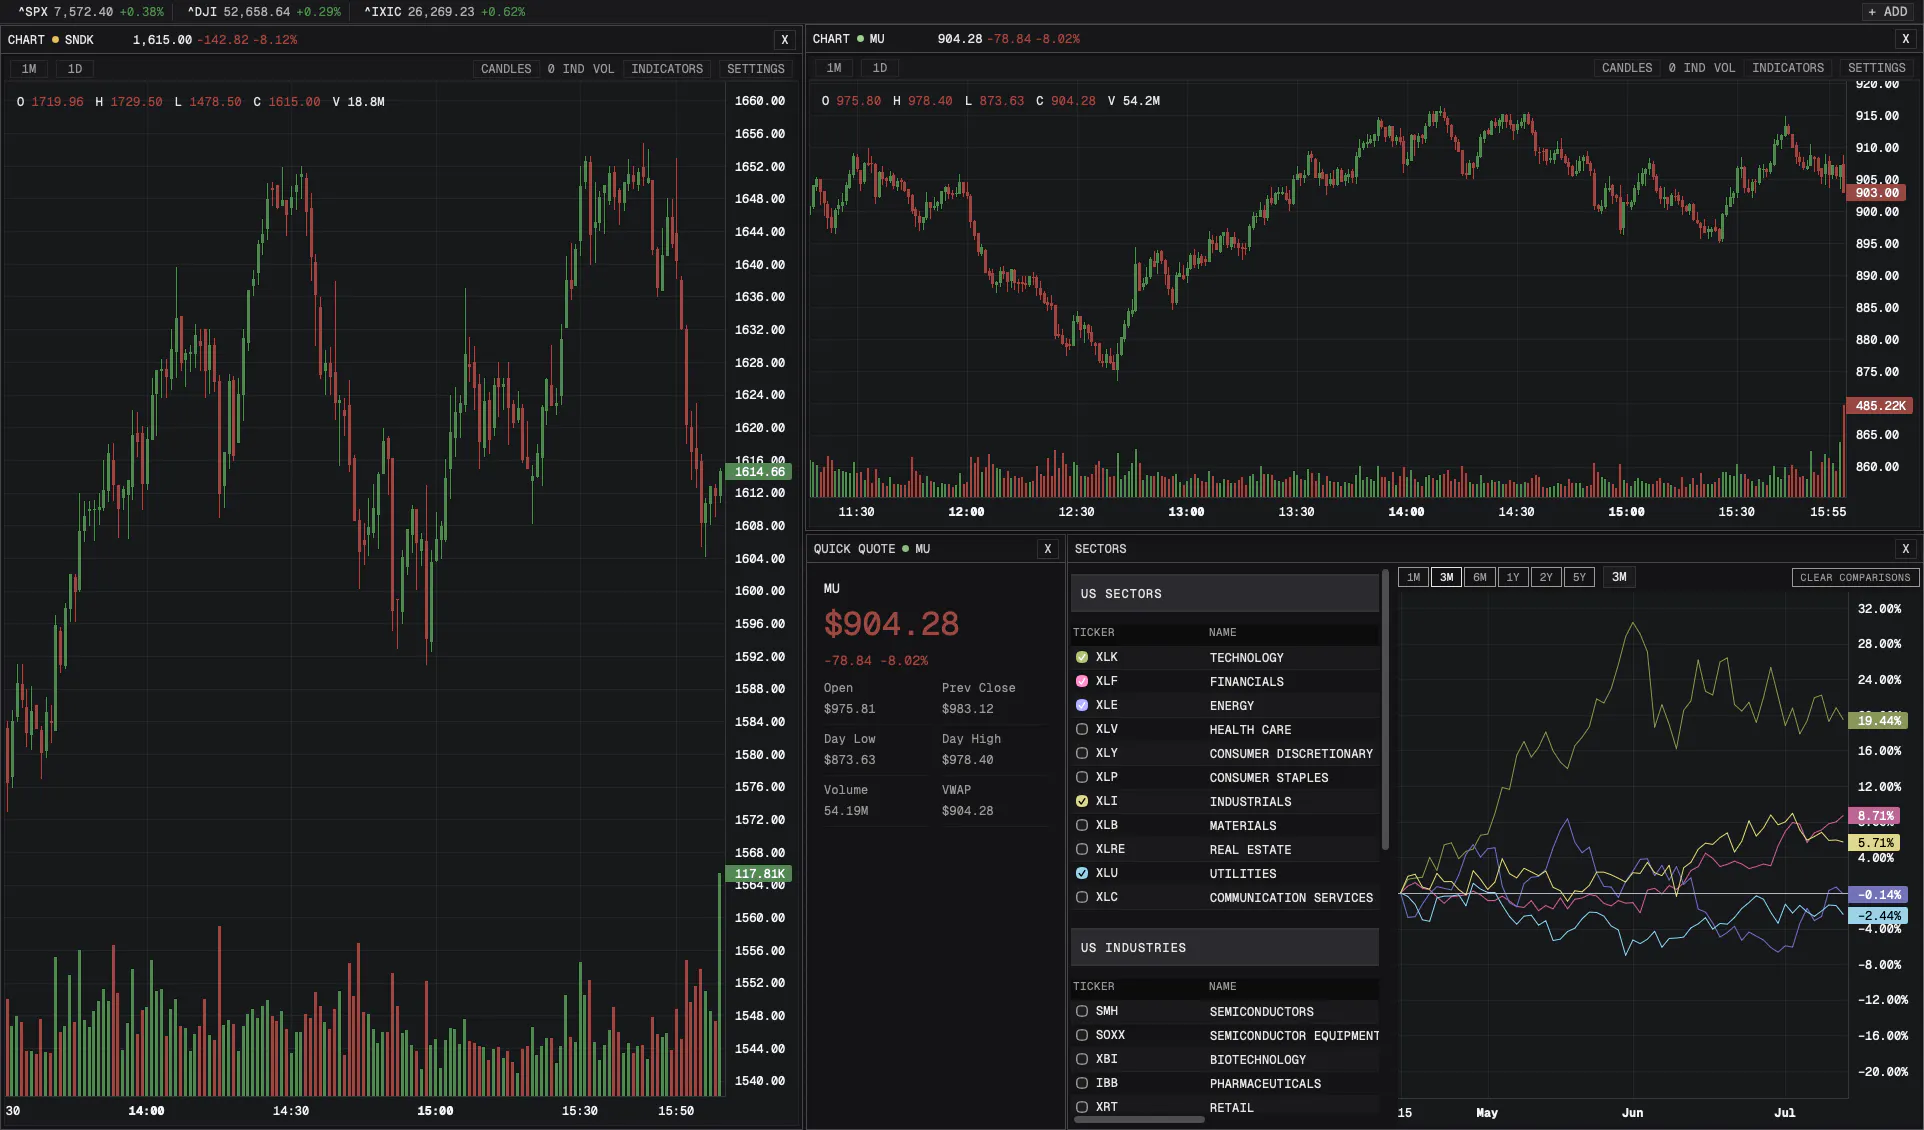The height and width of the screenshot is (1130, 1924).
Task: Enable the XRT Retail checkbox
Action: click(x=1082, y=1107)
